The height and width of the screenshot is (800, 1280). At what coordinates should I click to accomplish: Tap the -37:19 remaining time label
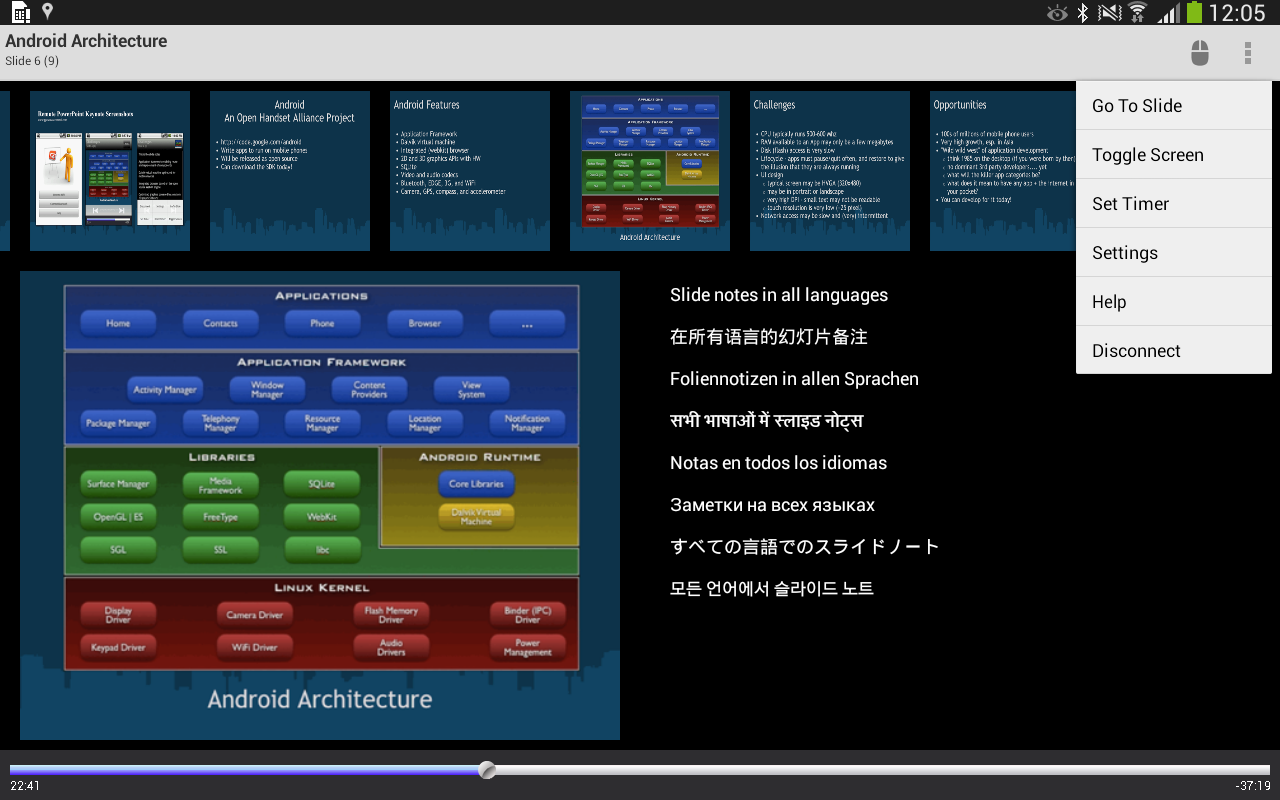coord(1252,786)
